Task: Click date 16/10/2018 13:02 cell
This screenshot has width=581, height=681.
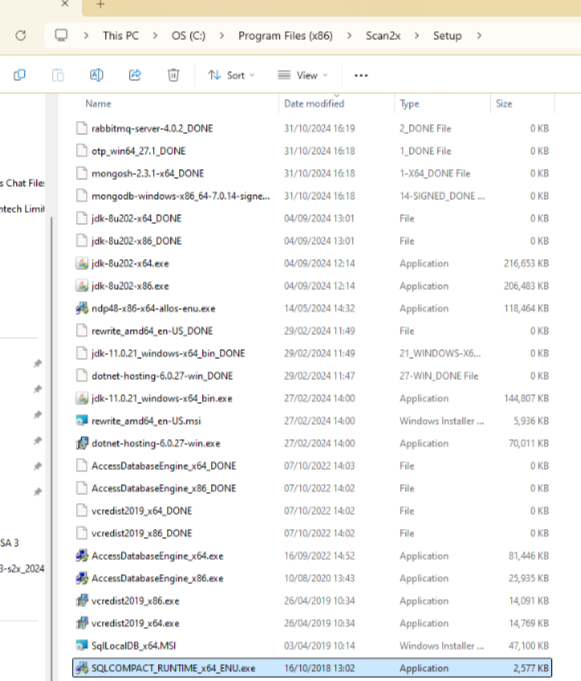Action: [x=319, y=668]
